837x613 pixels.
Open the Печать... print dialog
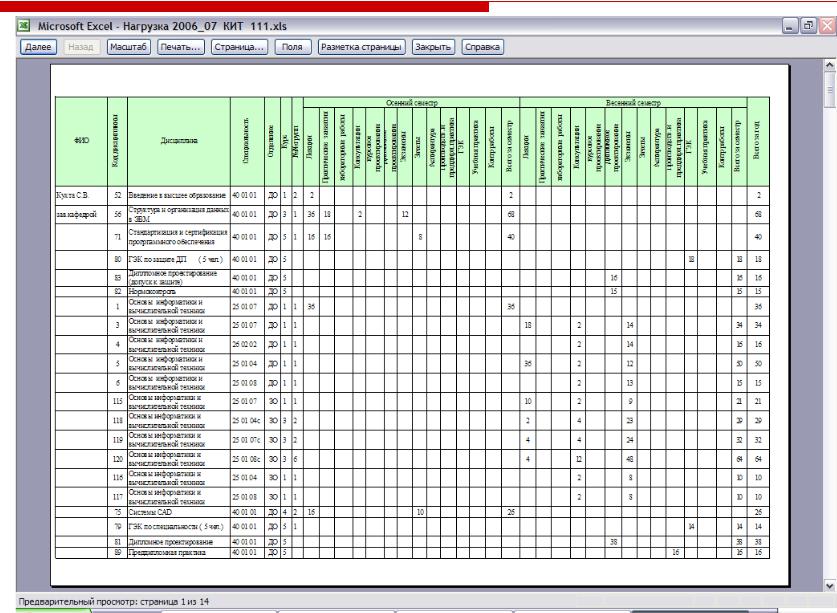180,47
